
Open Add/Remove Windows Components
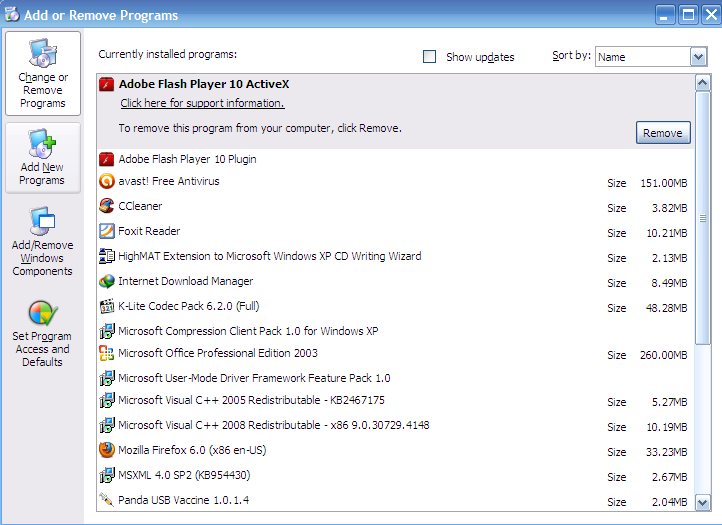(x=42, y=241)
